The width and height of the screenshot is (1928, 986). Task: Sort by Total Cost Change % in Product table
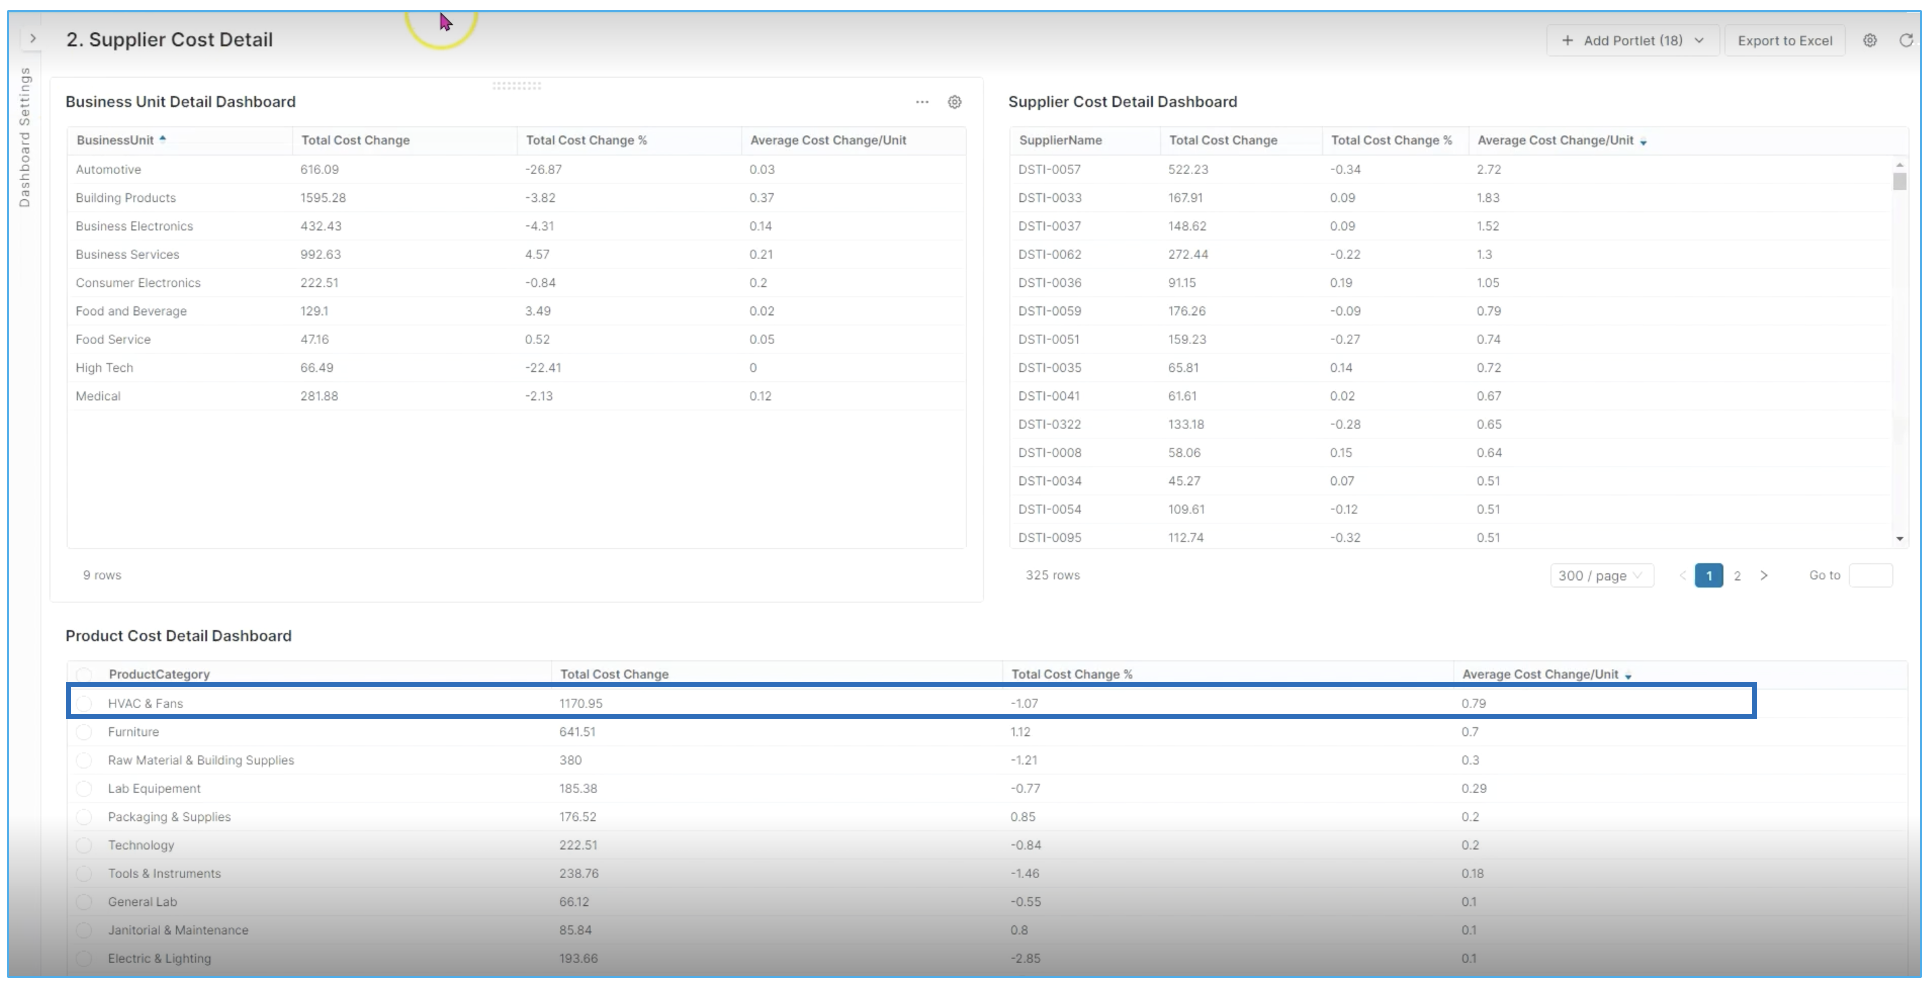point(1071,675)
